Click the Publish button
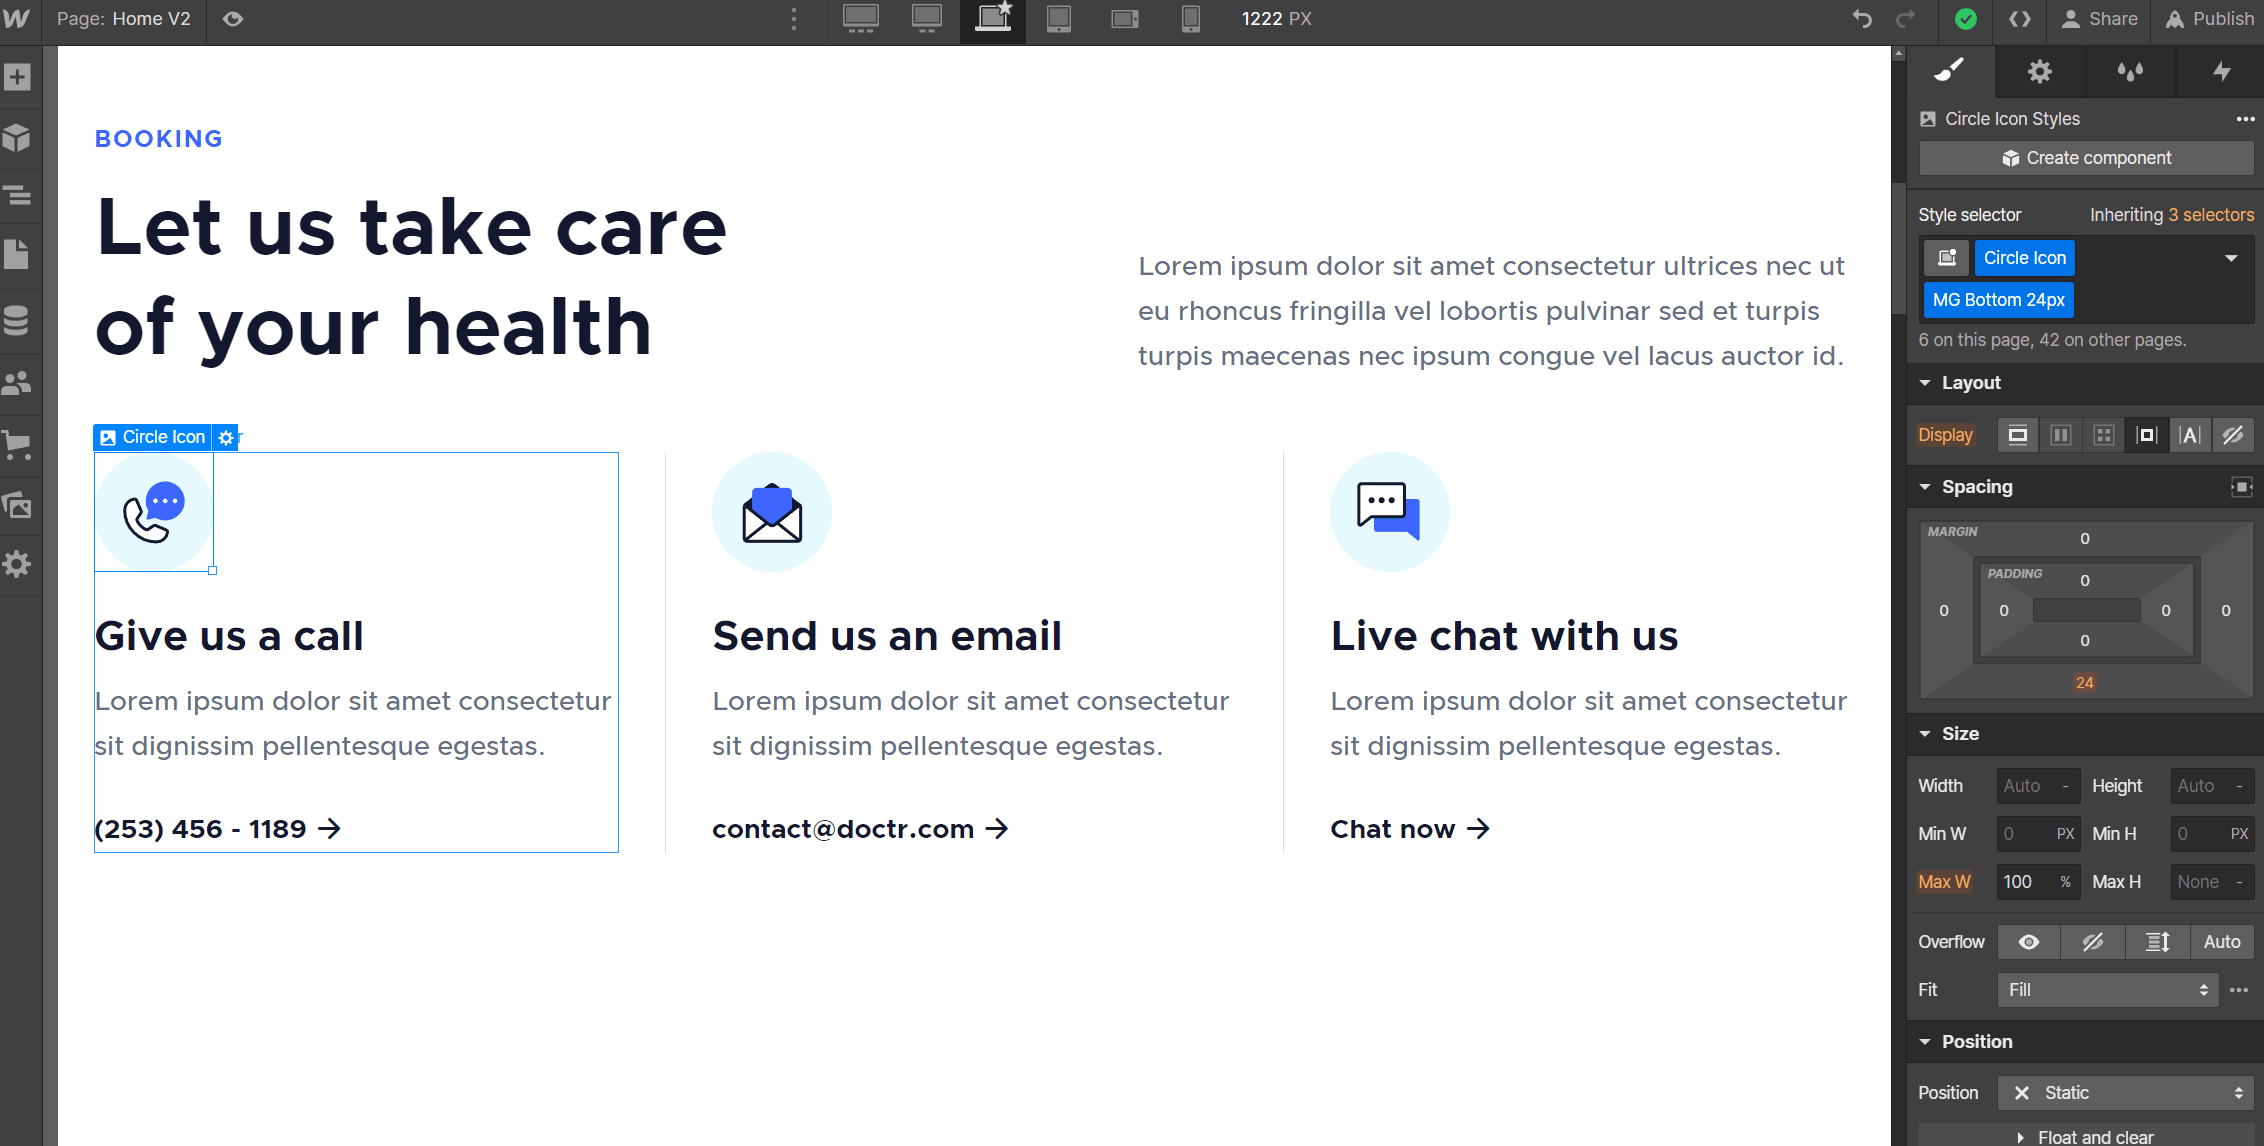Viewport: 2264px width, 1146px height. coord(2209,19)
